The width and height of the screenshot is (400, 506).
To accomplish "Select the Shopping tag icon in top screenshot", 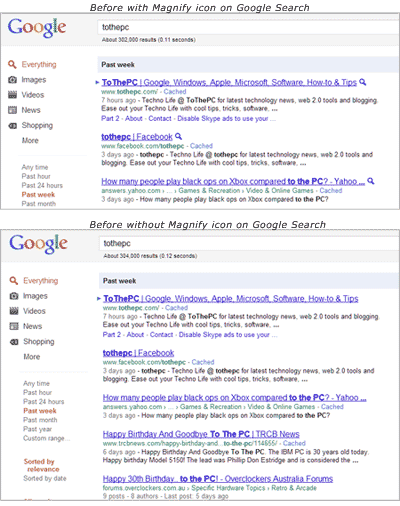I will 12,126.
